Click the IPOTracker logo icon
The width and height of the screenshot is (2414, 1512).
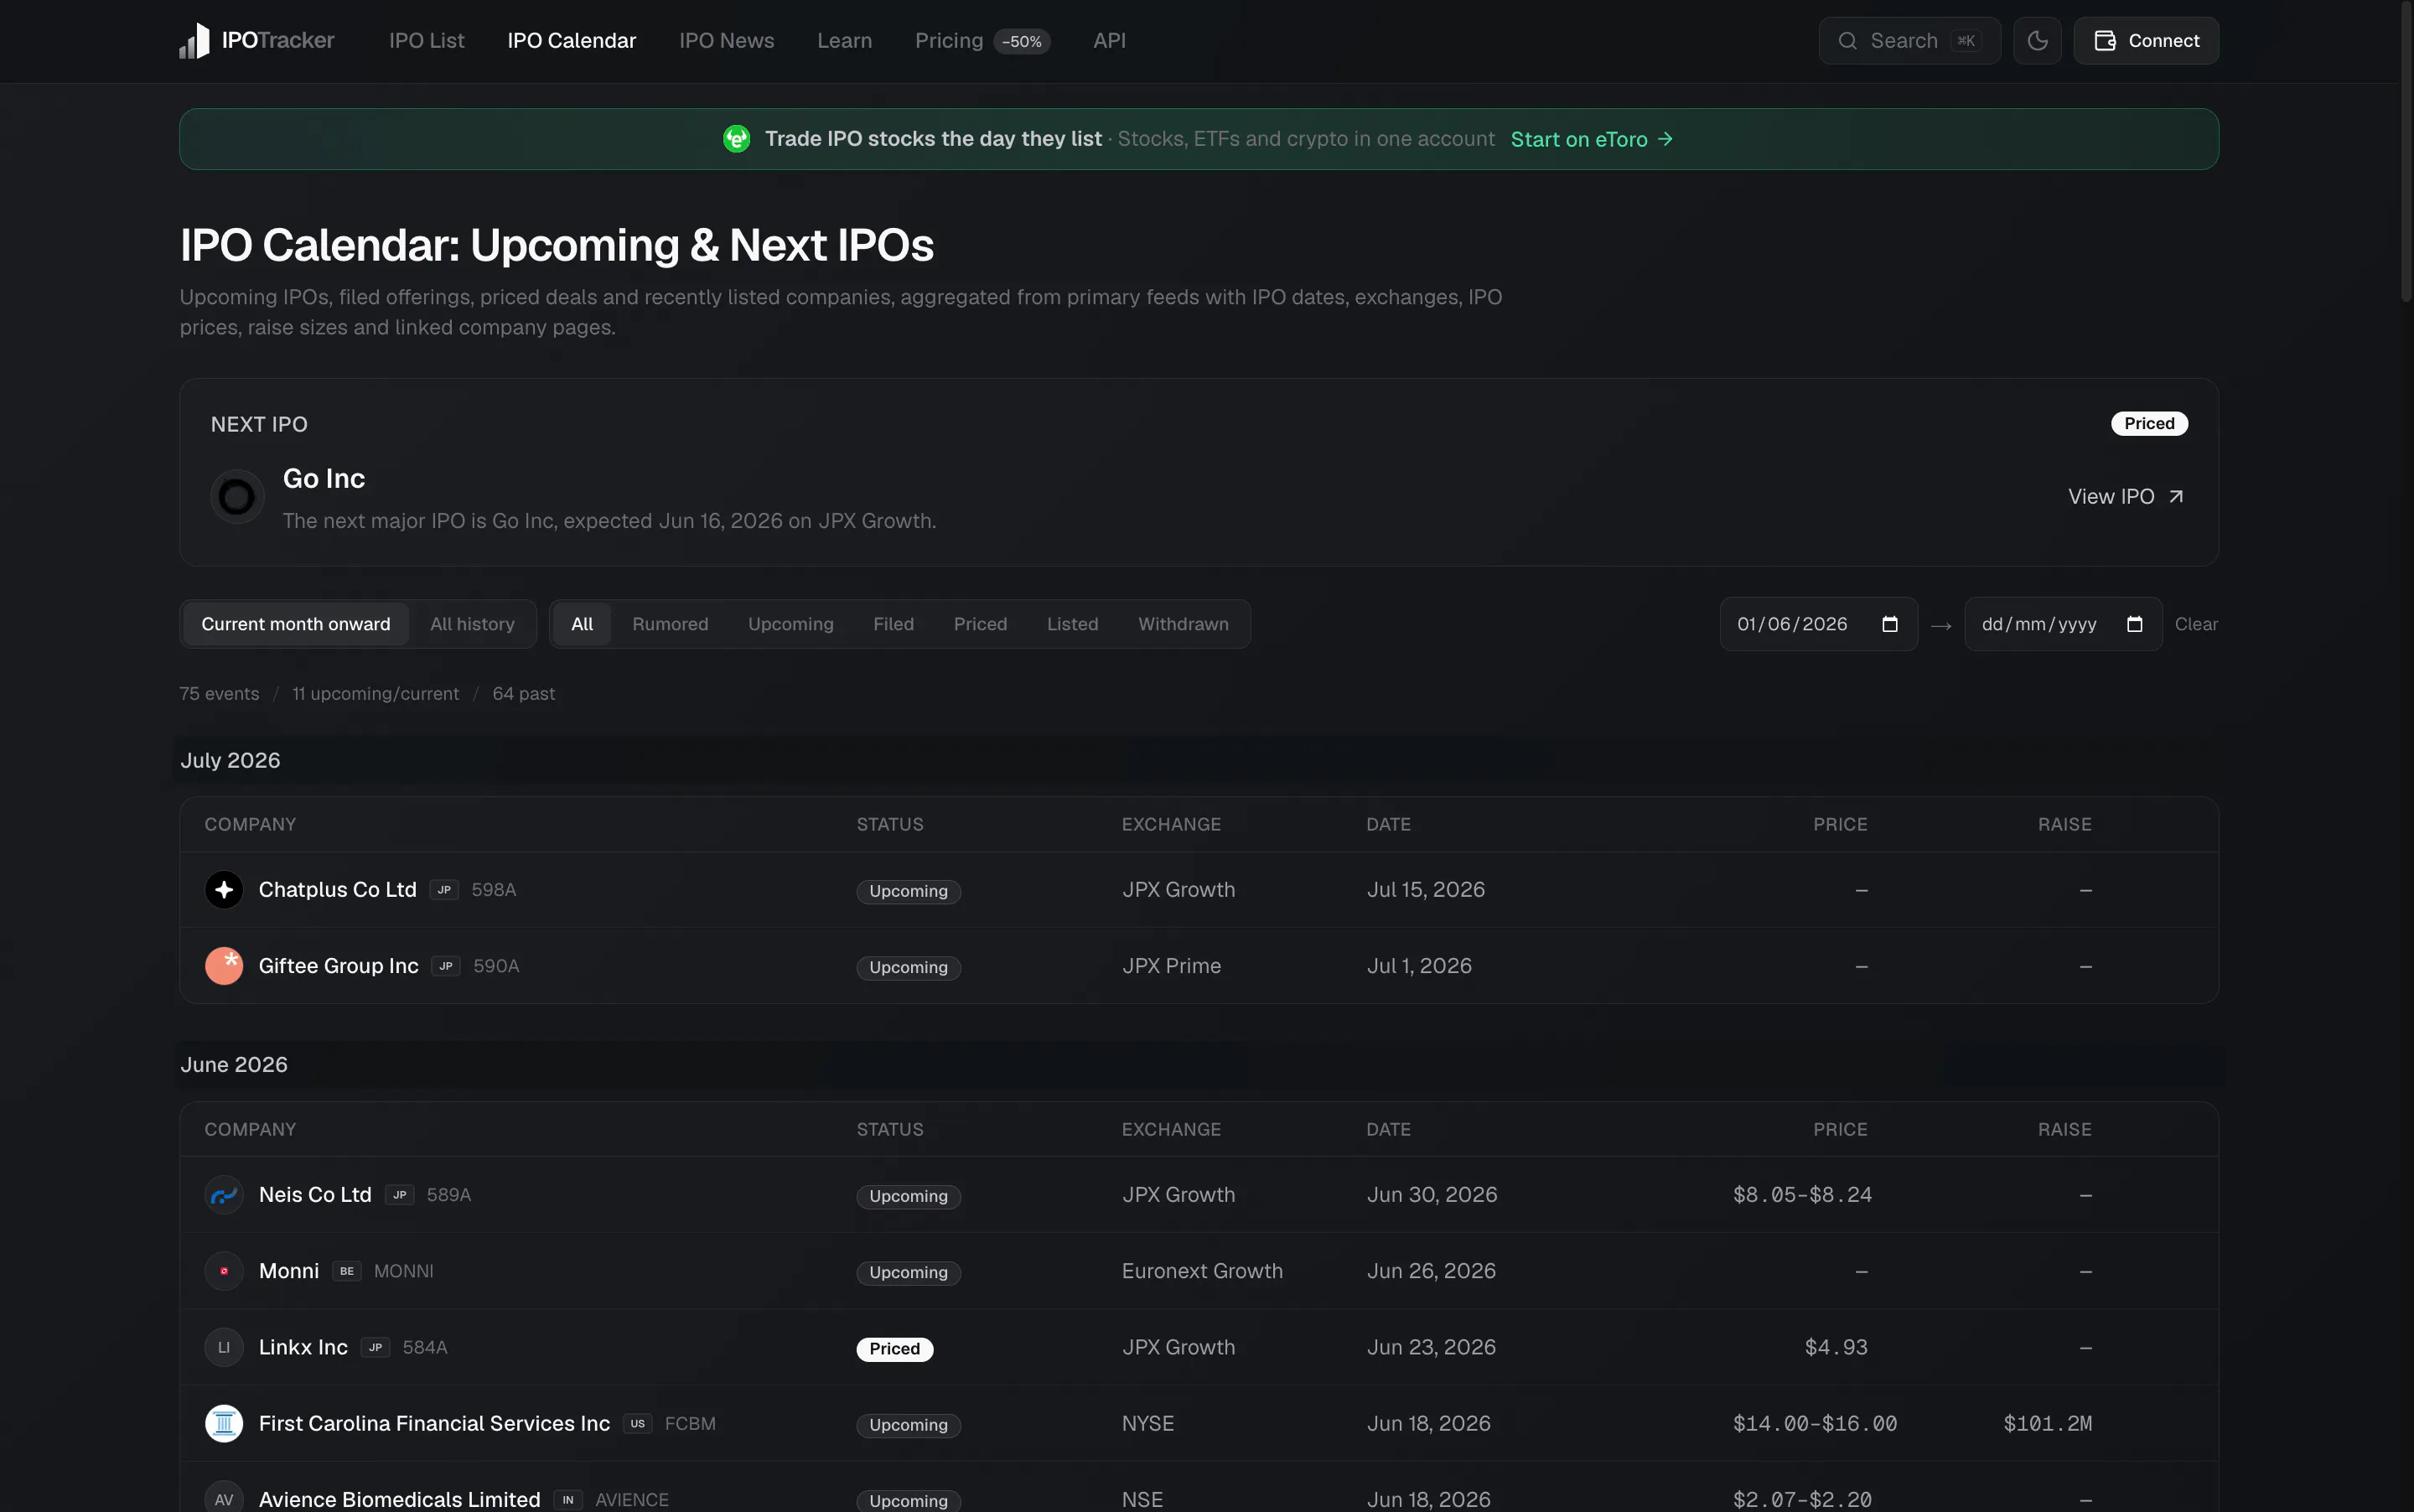(194, 41)
